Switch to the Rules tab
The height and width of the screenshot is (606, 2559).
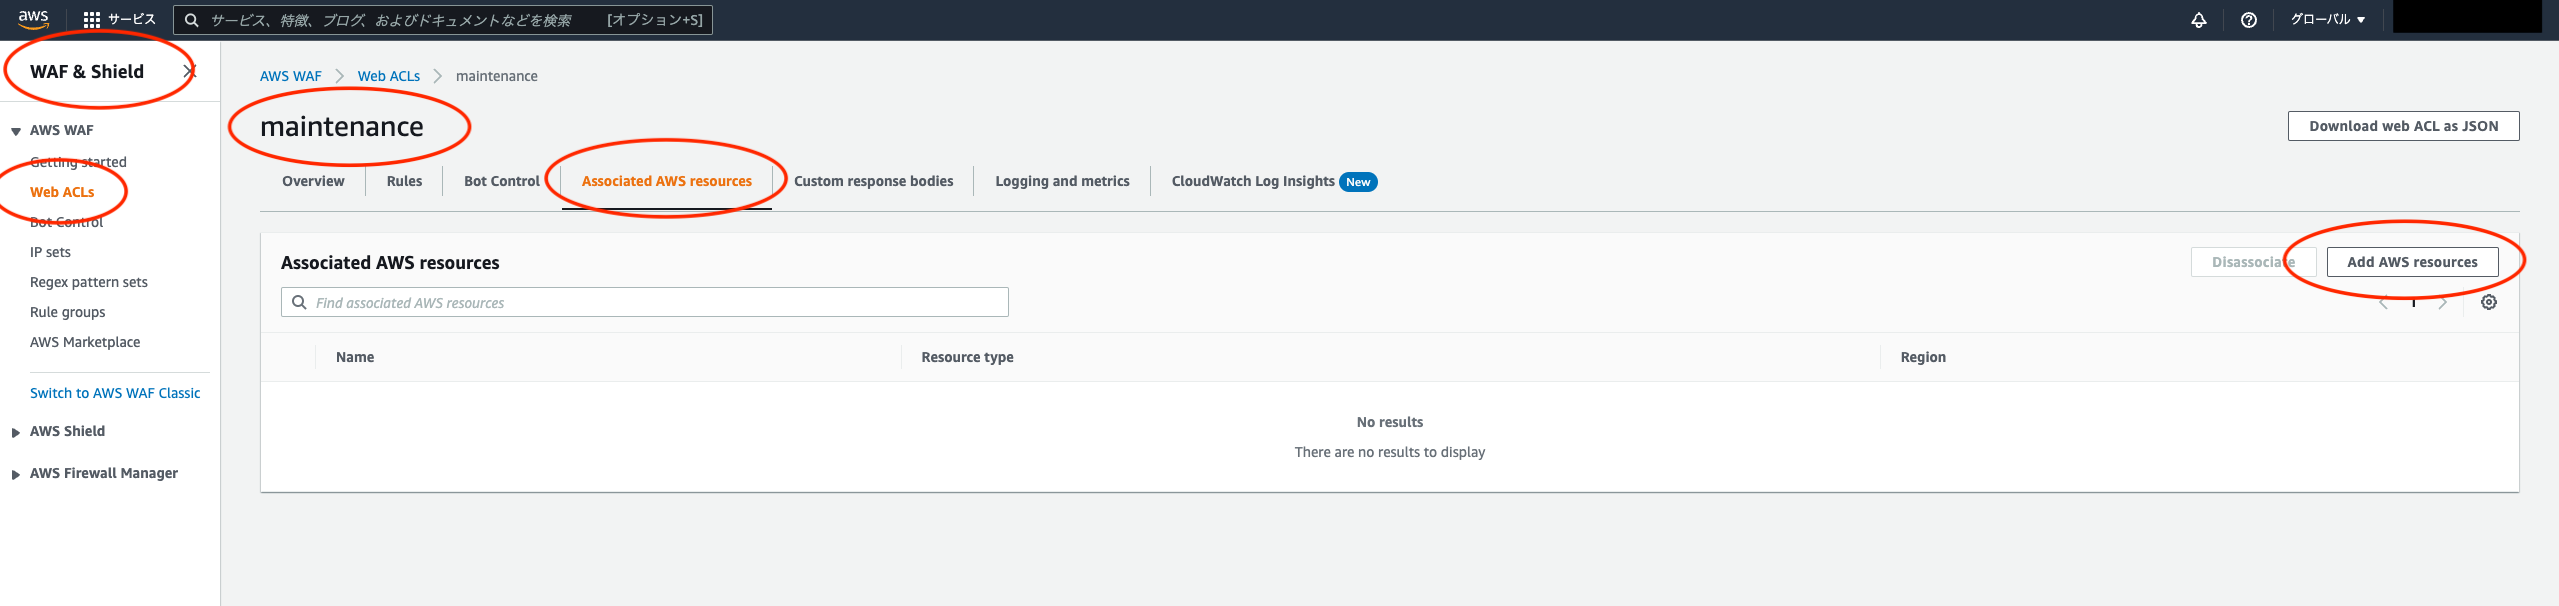click(x=404, y=181)
